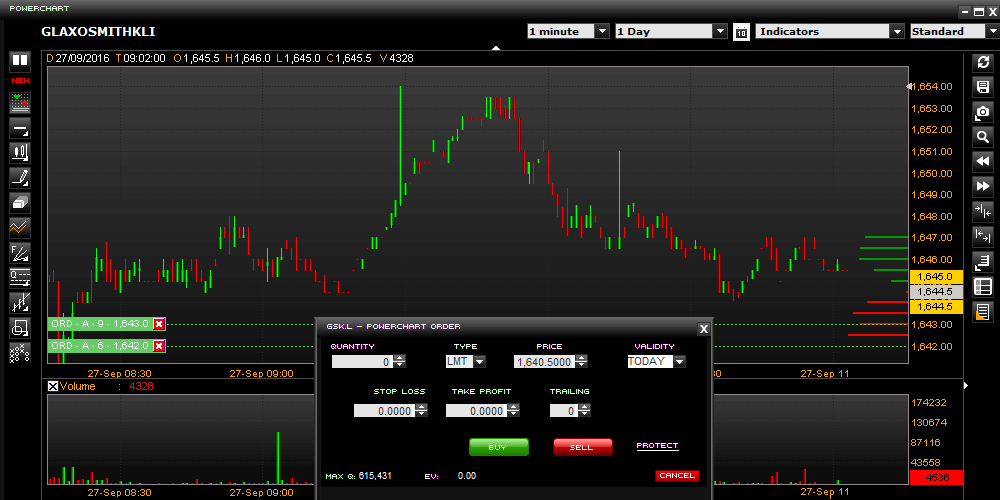Click the ORD - A - 6 order label

click(x=100, y=346)
